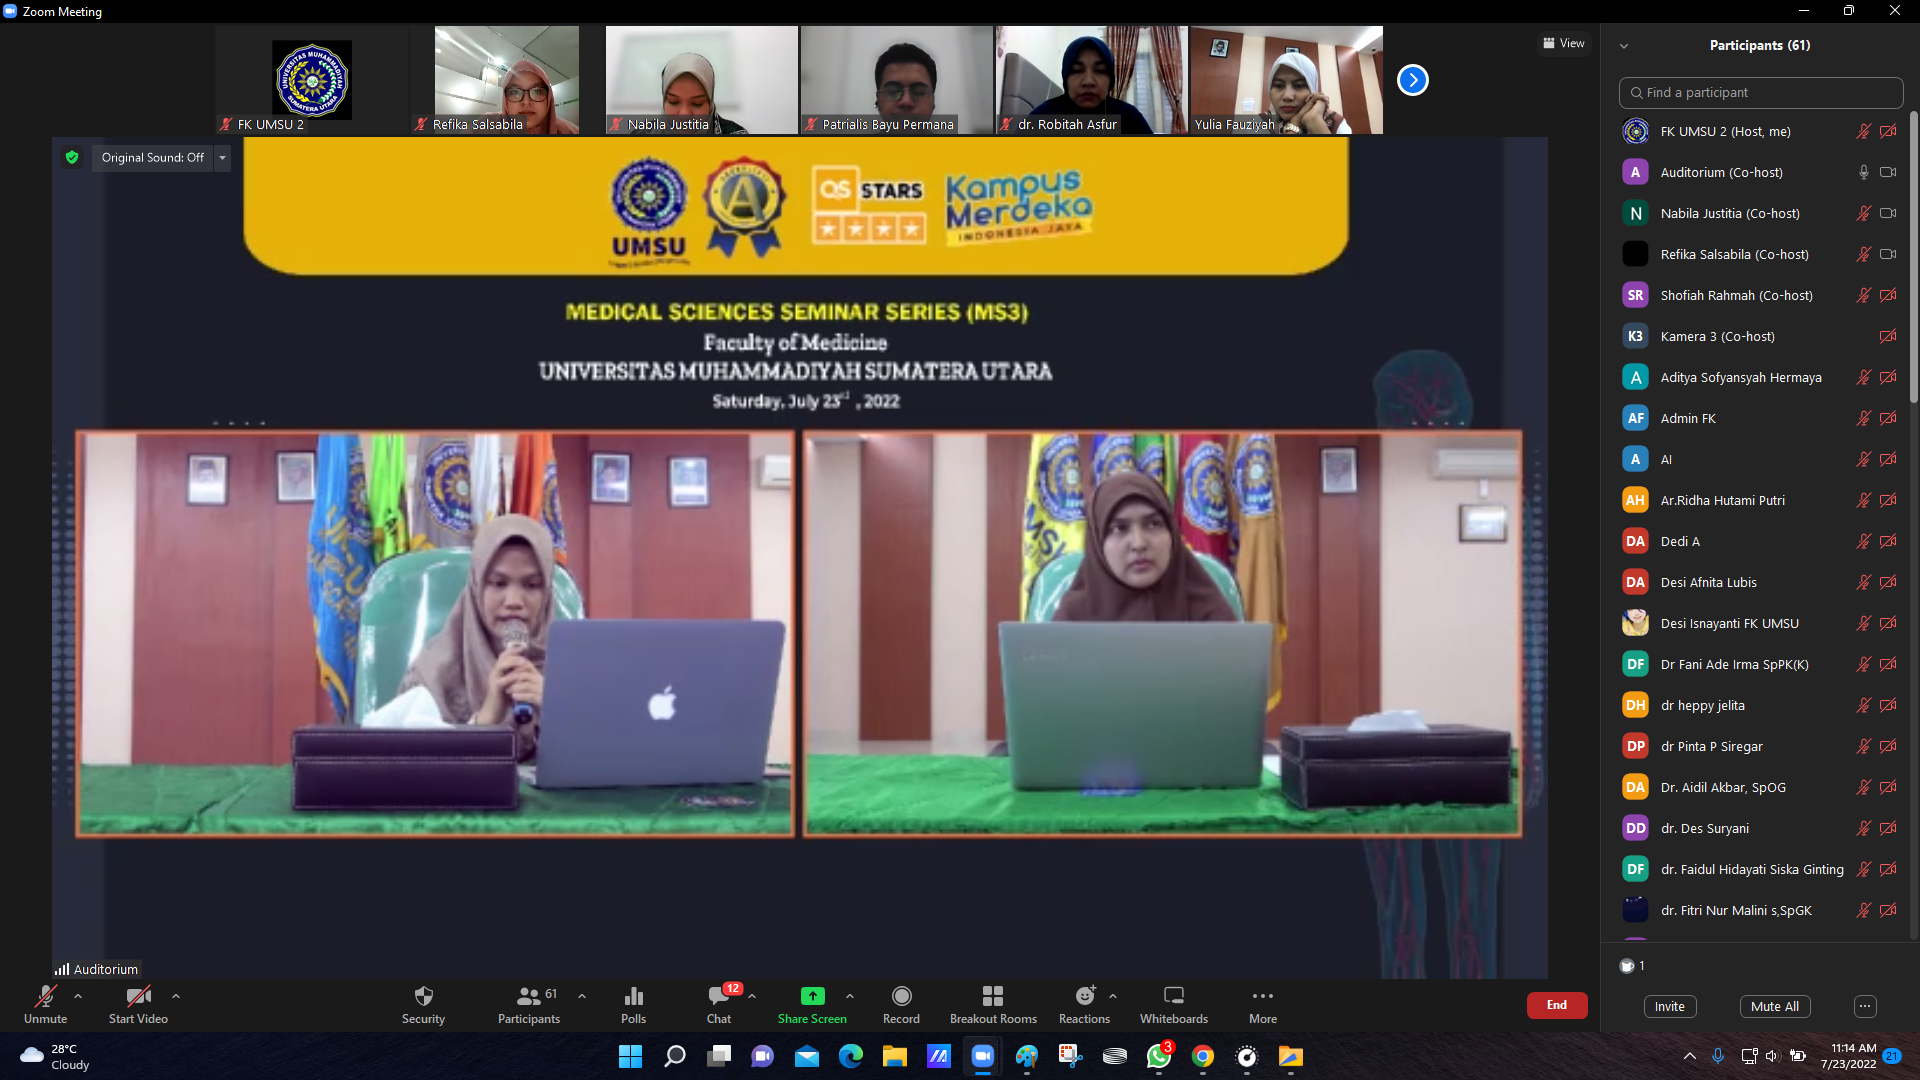Screen dimensions: 1920x1080
Task: Open taskbar Search magnifier icon
Action: [675, 1056]
